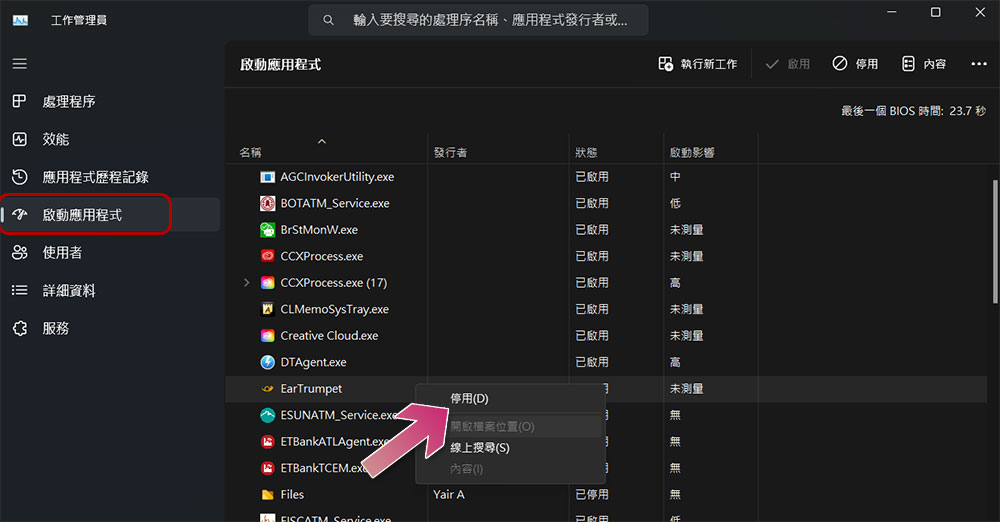Click the red CCXProcess.exe icon
The height and width of the screenshot is (522, 1000).
point(268,256)
